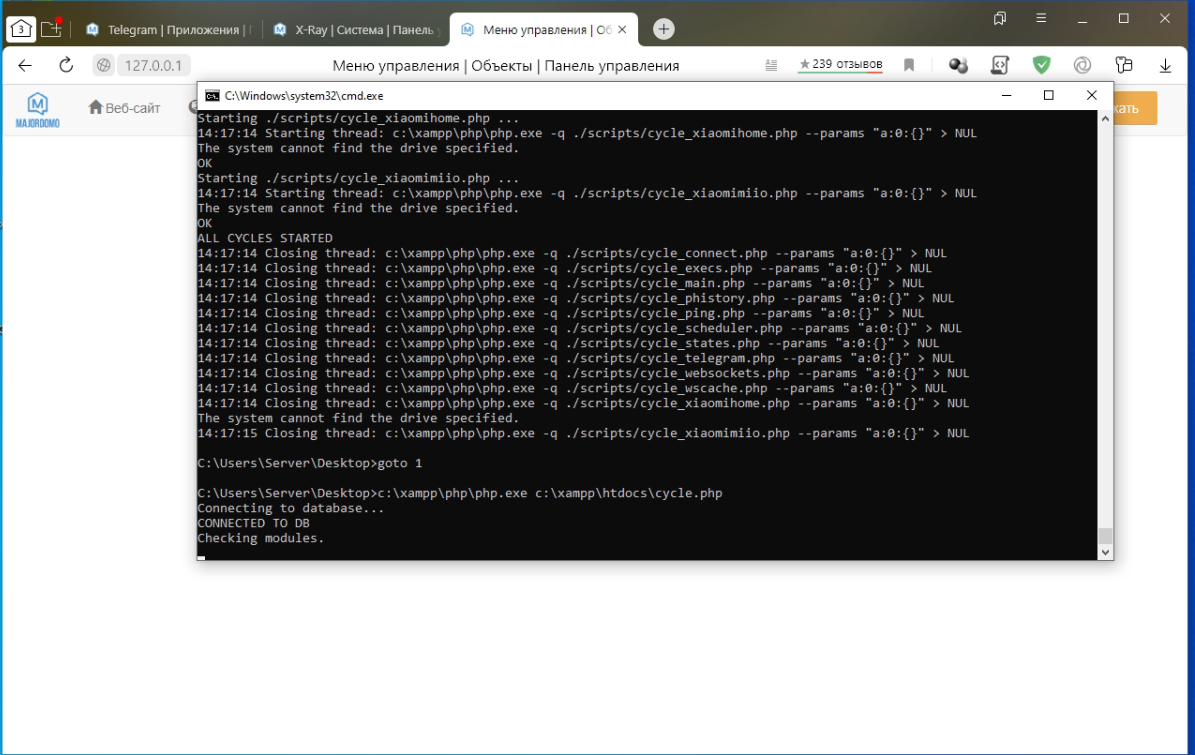1195x755 pixels.
Task: Click cmd scrollbar up arrow
Action: pos(1105,118)
